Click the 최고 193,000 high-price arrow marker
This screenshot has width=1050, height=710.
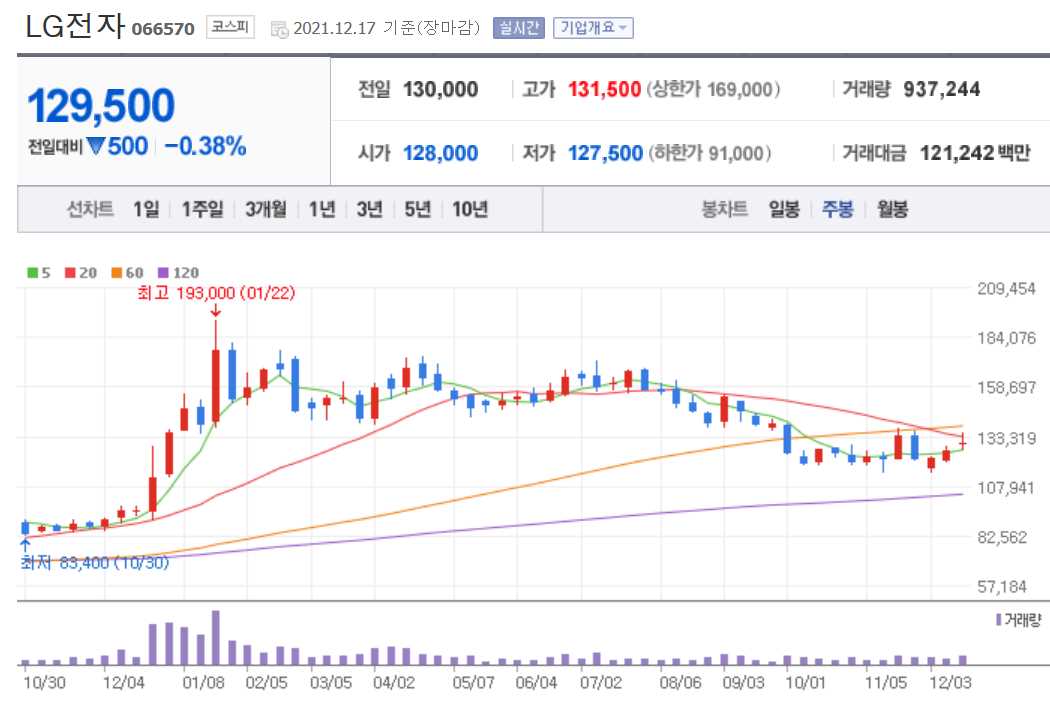click(x=217, y=312)
